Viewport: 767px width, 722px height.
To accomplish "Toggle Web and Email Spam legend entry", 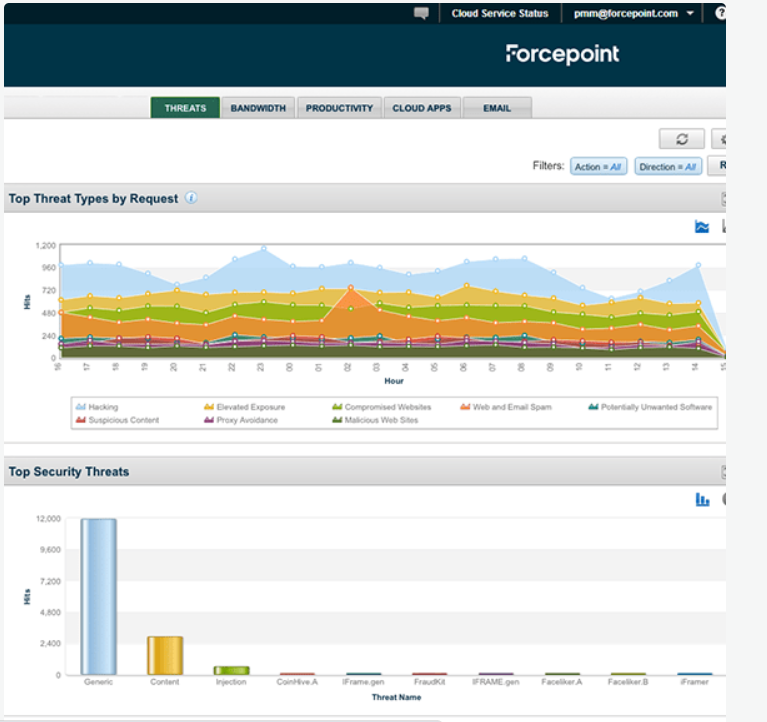I will 506,407.
